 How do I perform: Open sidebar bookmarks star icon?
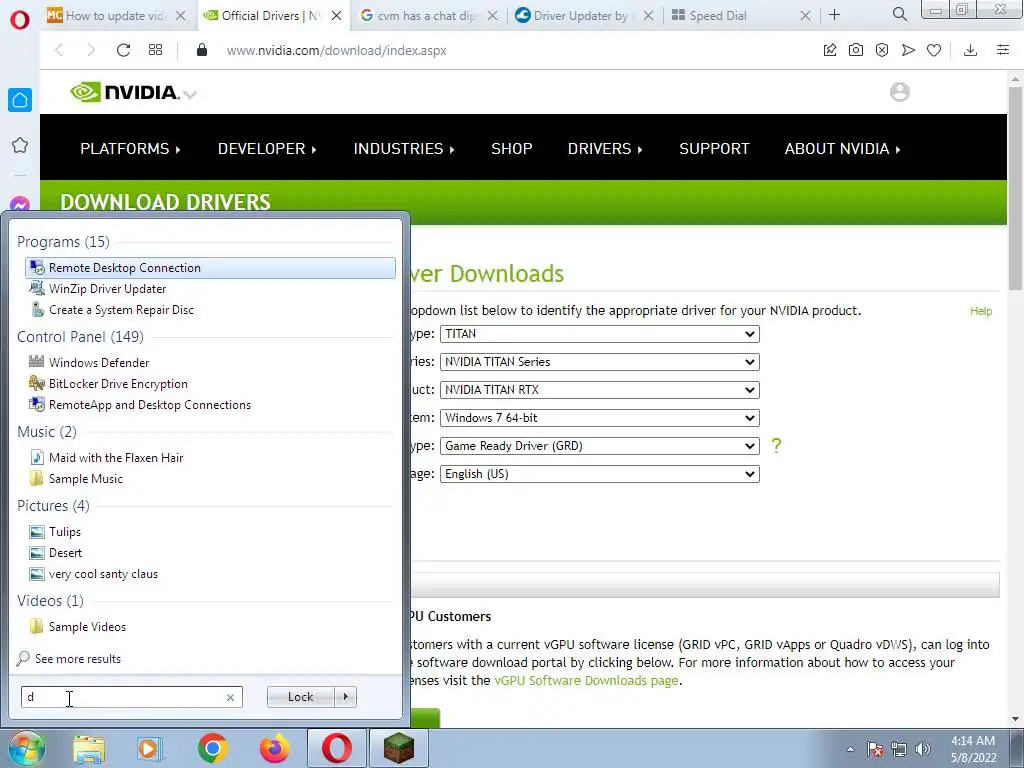coord(20,145)
